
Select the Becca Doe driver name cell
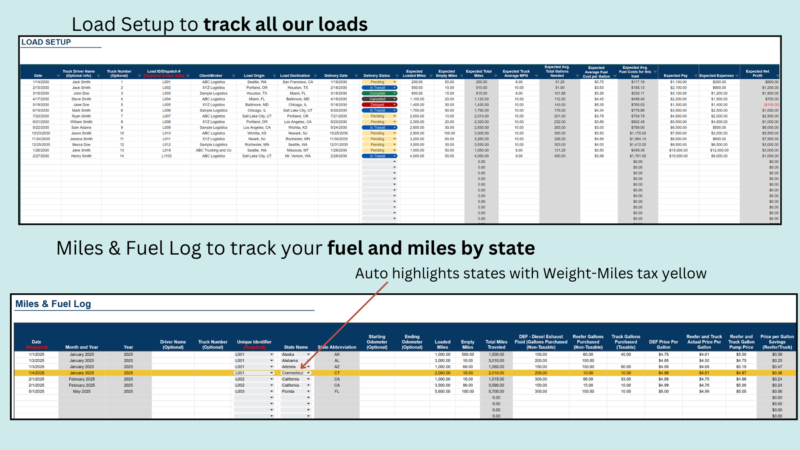pos(81,145)
